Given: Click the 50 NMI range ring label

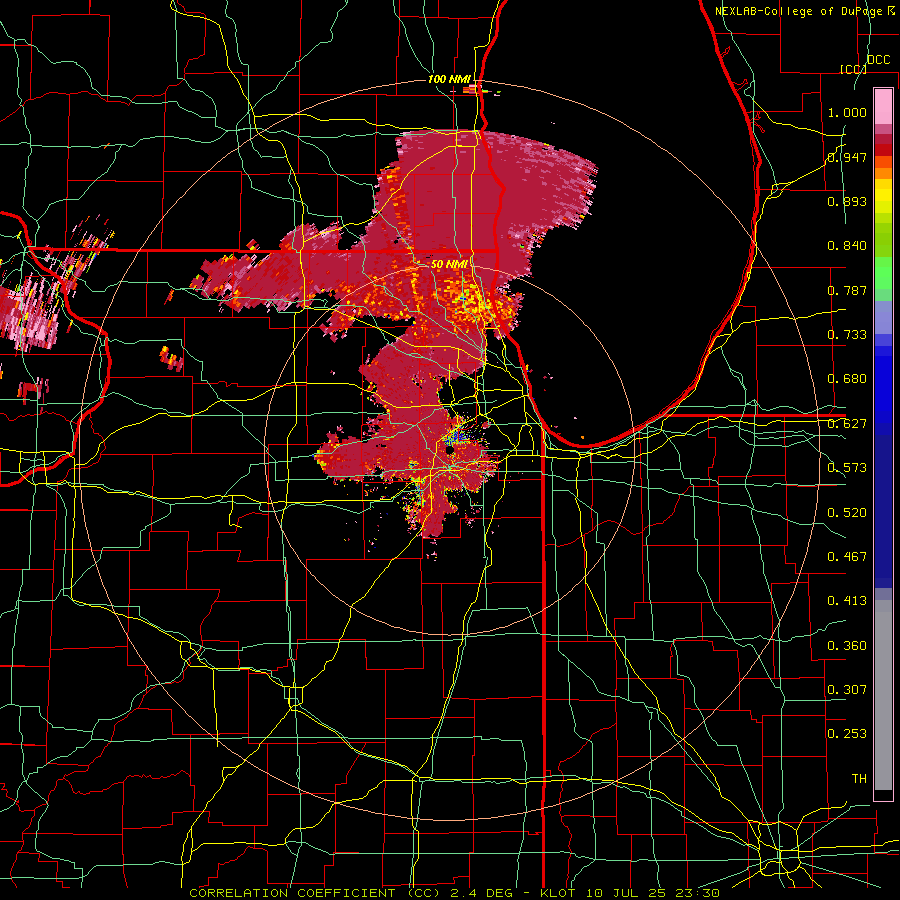Looking at the screenshot, I should point(449,265).
